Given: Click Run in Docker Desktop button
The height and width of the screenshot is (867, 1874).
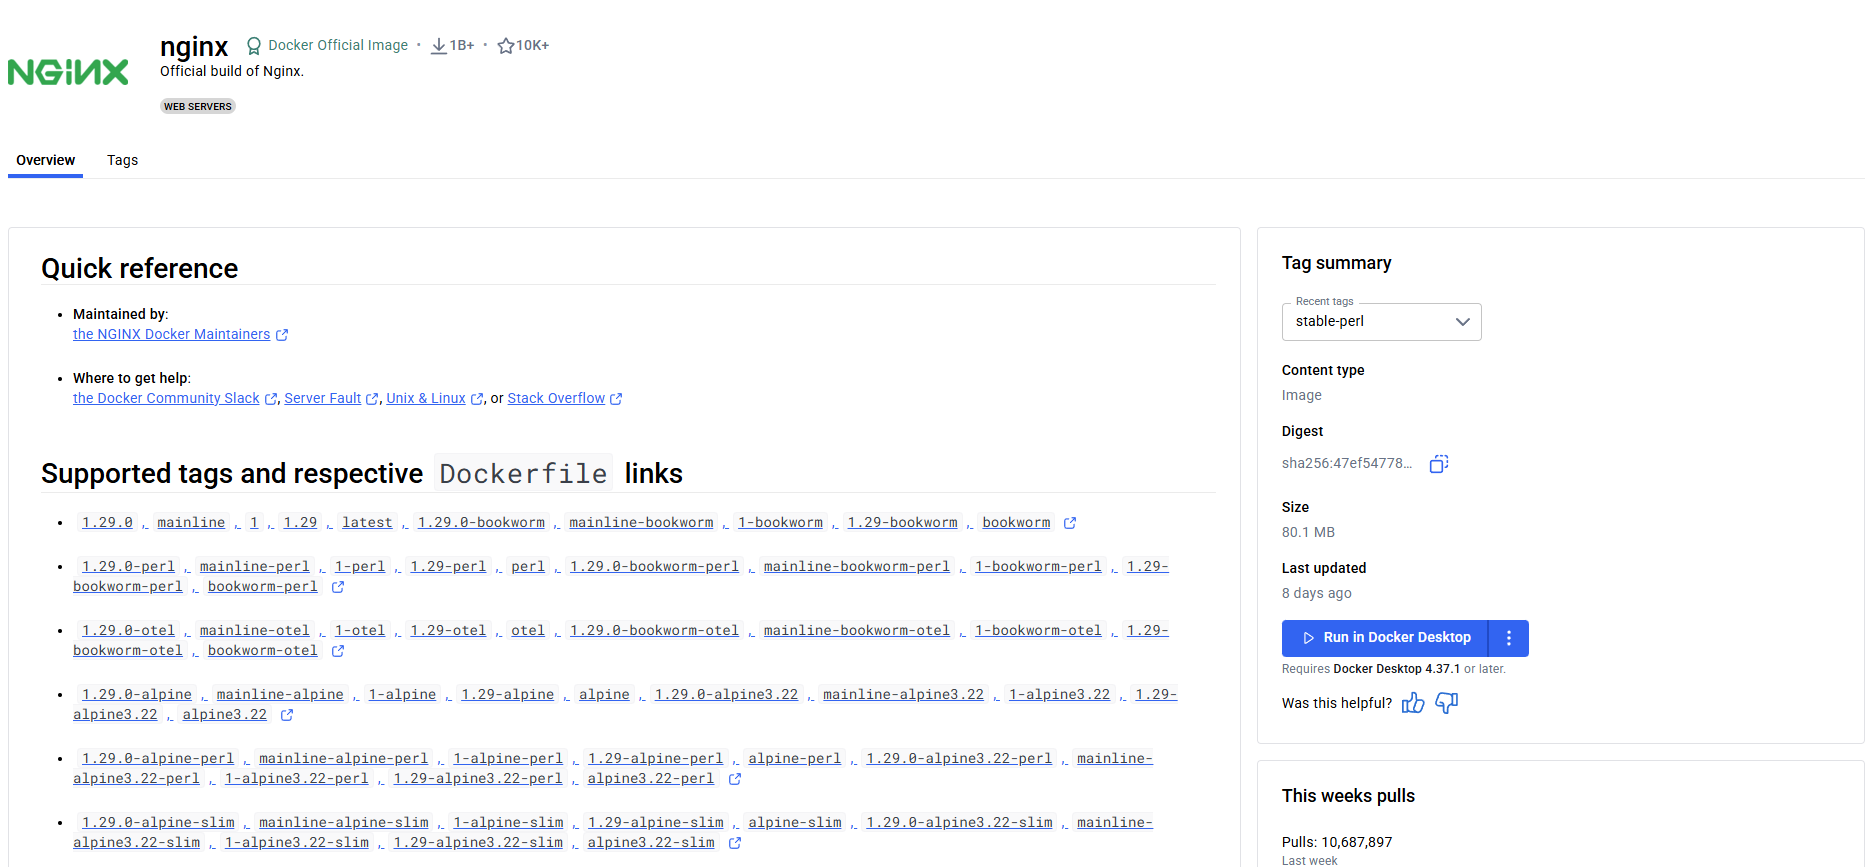Looking at the screenshot, I should (1385, 638).
